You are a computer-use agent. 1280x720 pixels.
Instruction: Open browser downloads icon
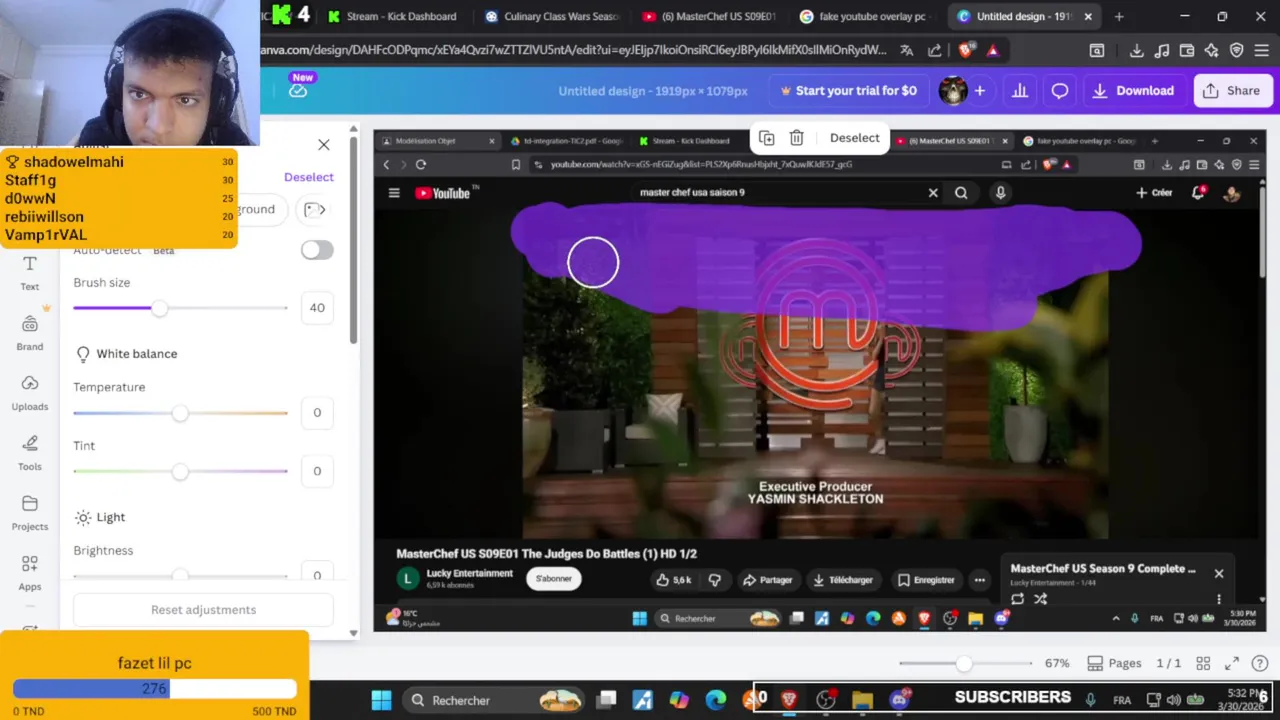coord(1137,50)
